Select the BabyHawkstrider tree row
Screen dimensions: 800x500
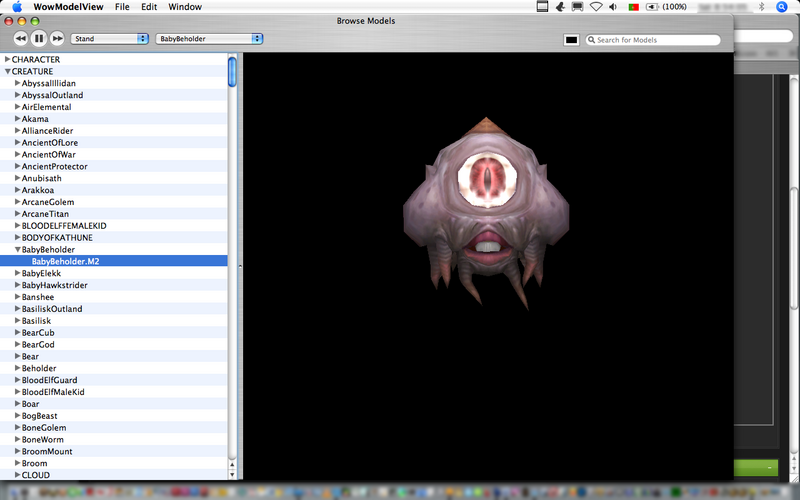pyautogui.click(x=114, y=285)
